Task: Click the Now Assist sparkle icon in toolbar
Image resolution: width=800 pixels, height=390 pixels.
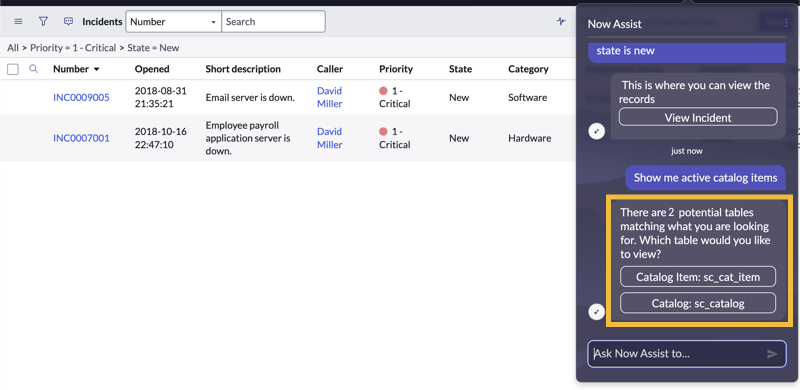Action: pos(561,21)
